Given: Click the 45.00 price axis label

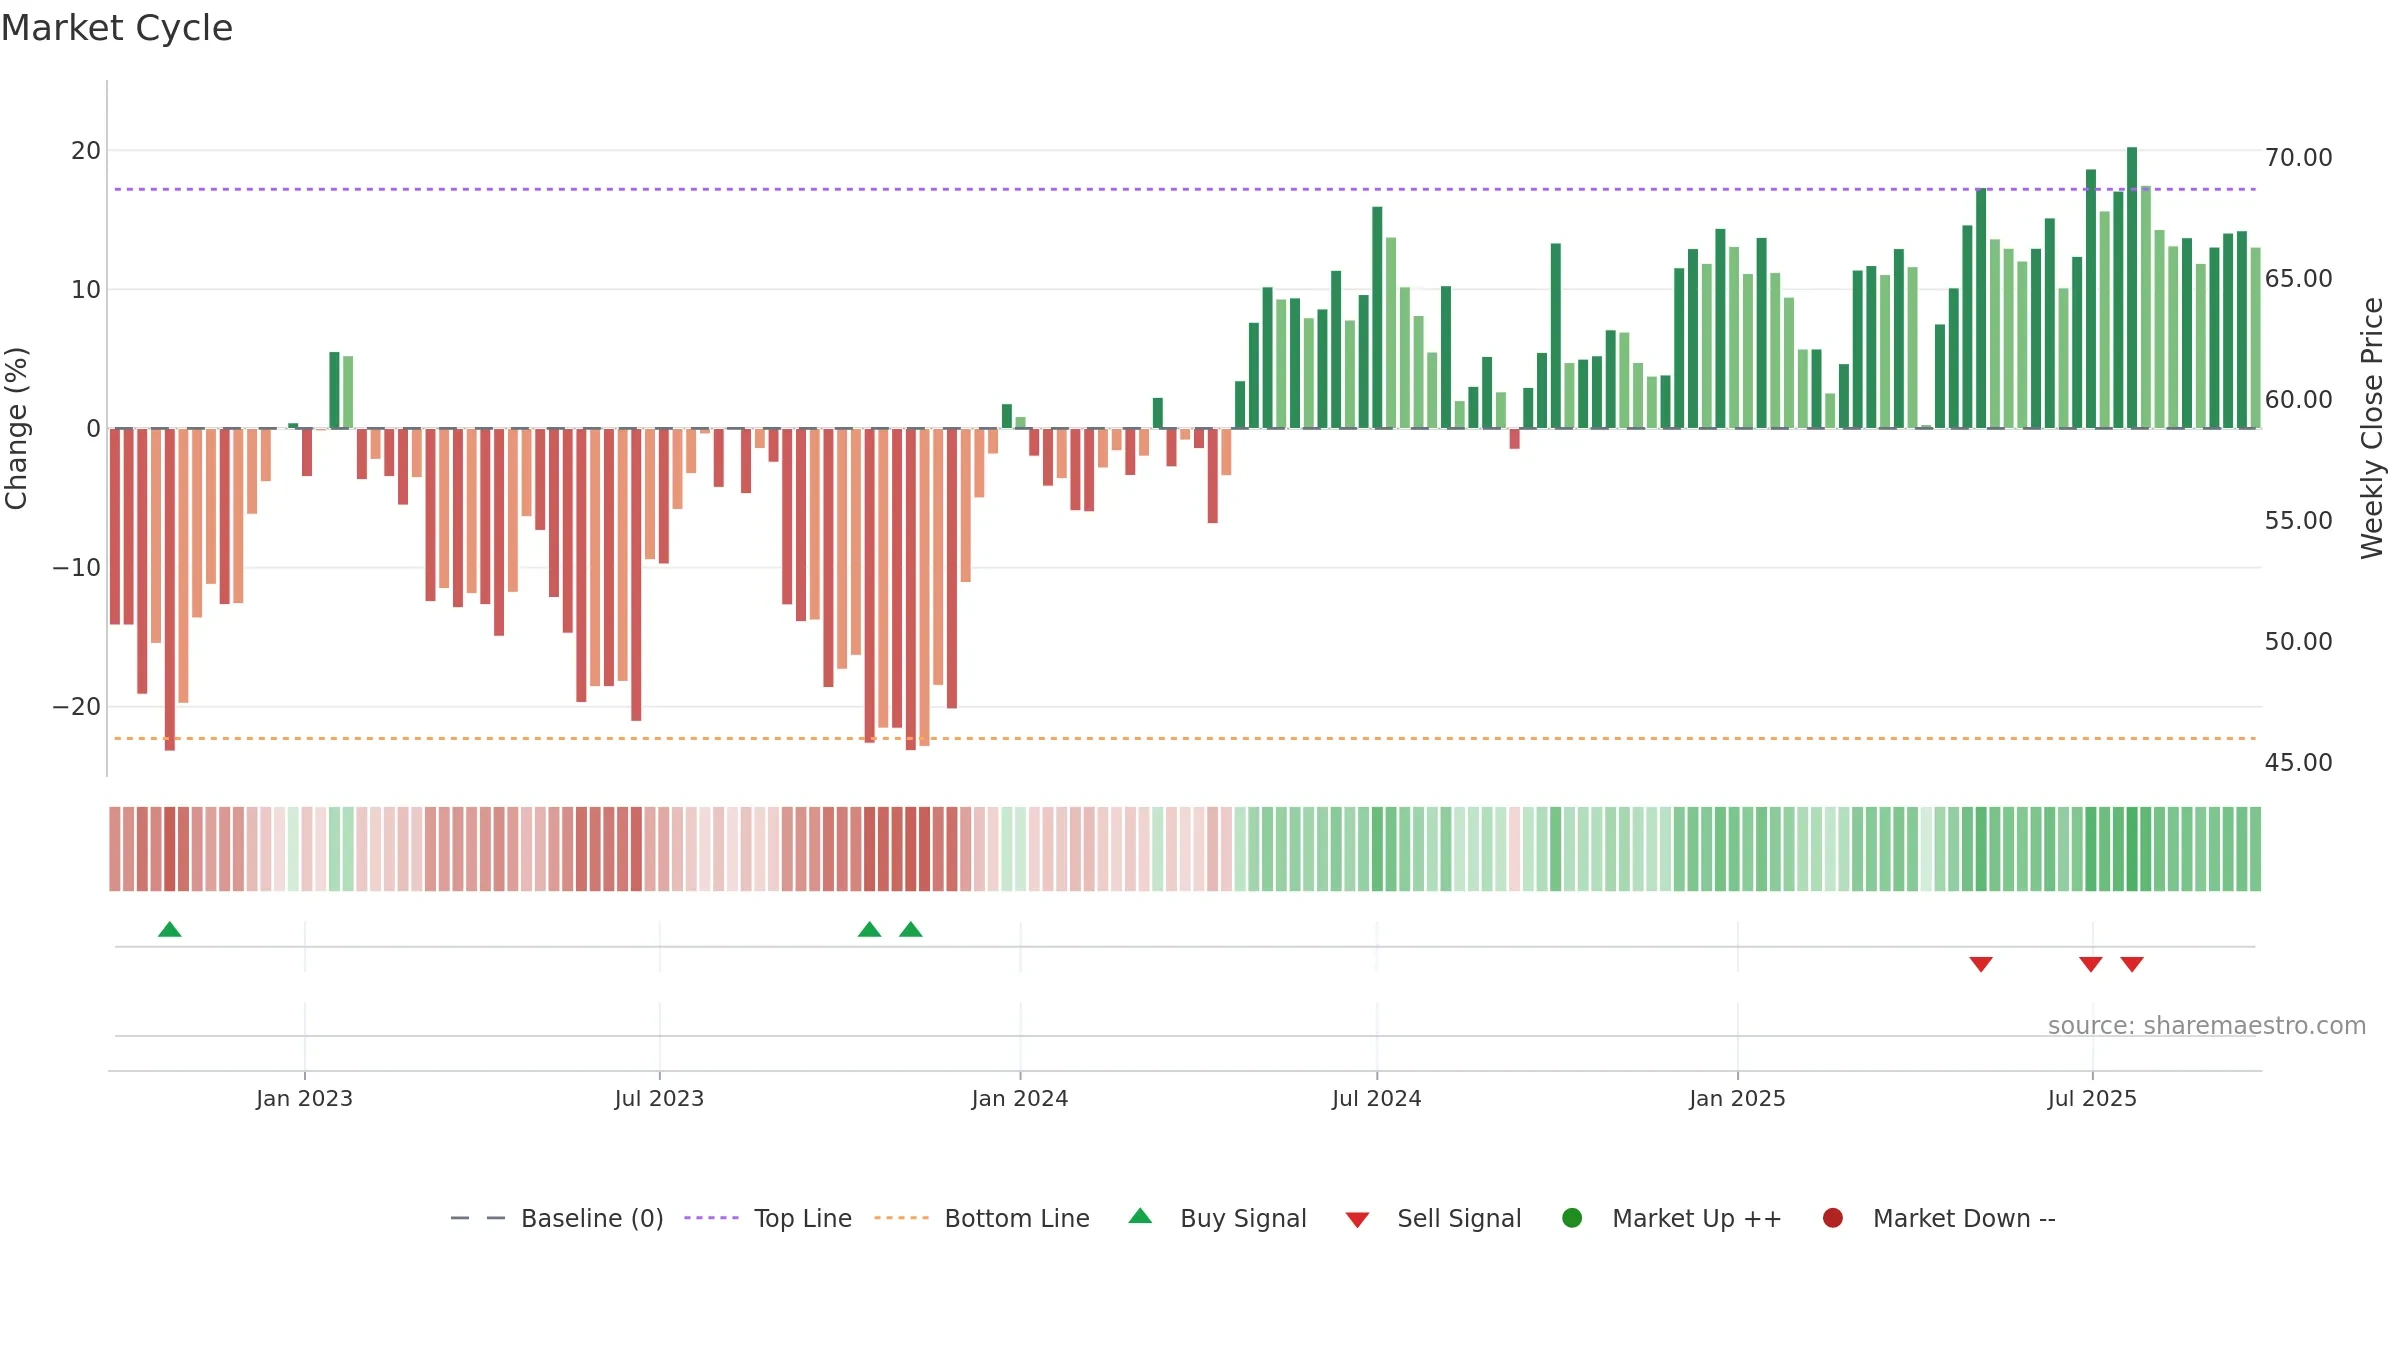Looking at the screenshot, I should [2298, 762].
